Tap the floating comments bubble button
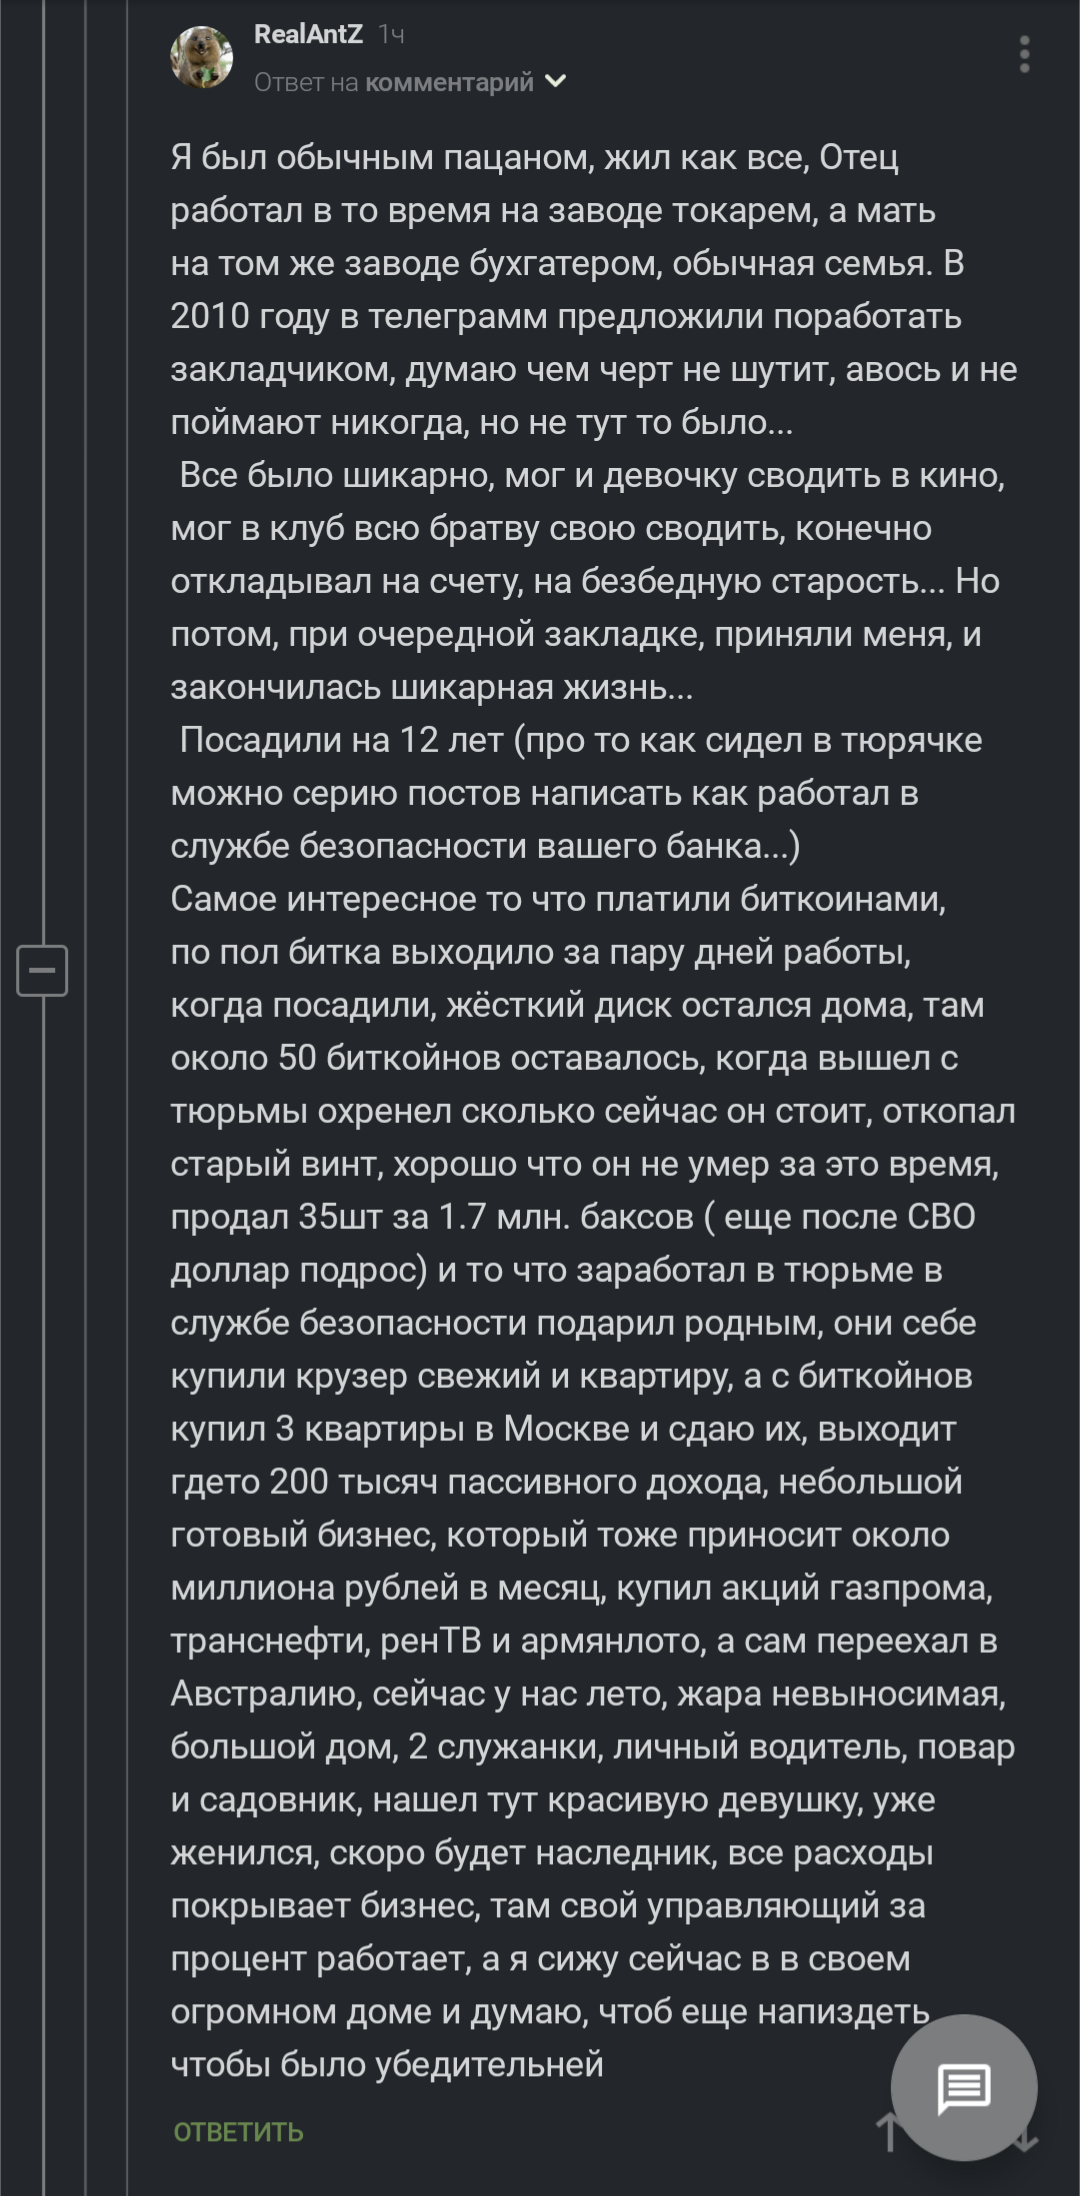 coord(964,2087)
